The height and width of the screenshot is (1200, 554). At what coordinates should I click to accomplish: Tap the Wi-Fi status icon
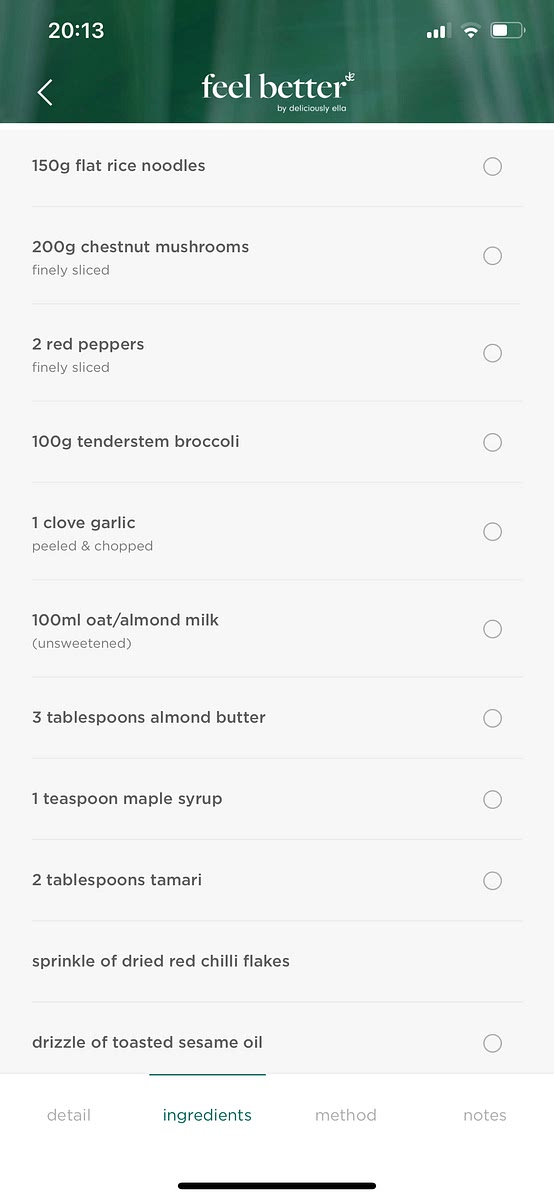(x=469, y=31)
